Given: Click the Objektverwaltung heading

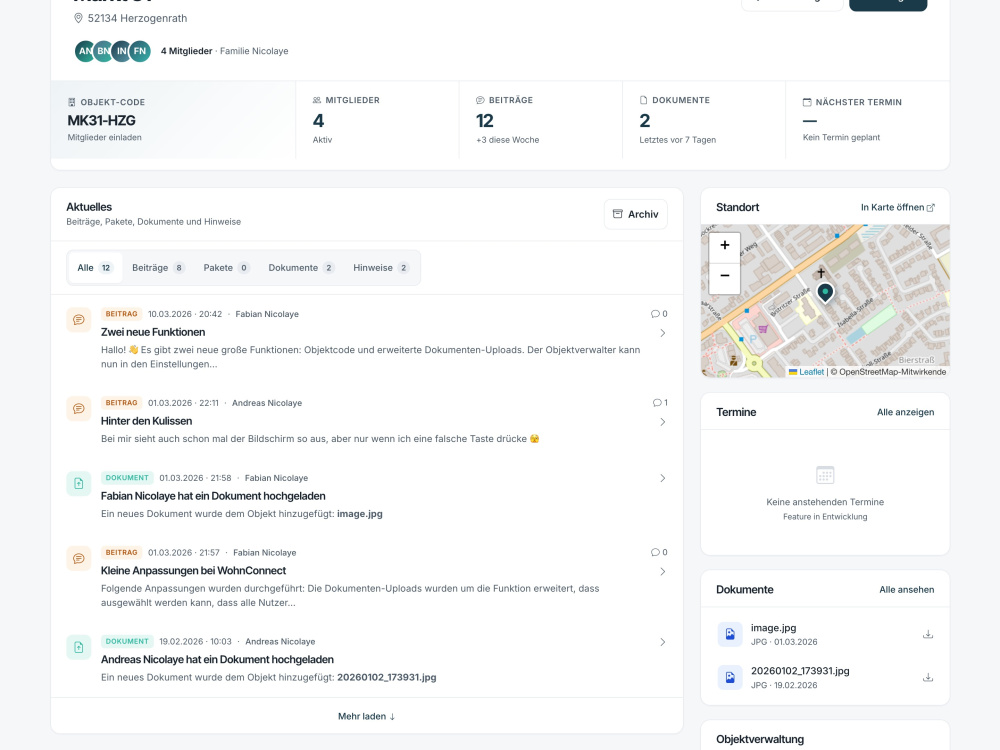Looking at the screenshot, I should tap(760, 739).
